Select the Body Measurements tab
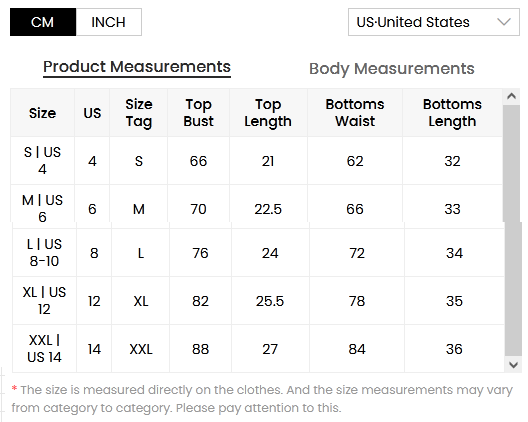This screenshot has height=422, width=528. coord(392,69)
